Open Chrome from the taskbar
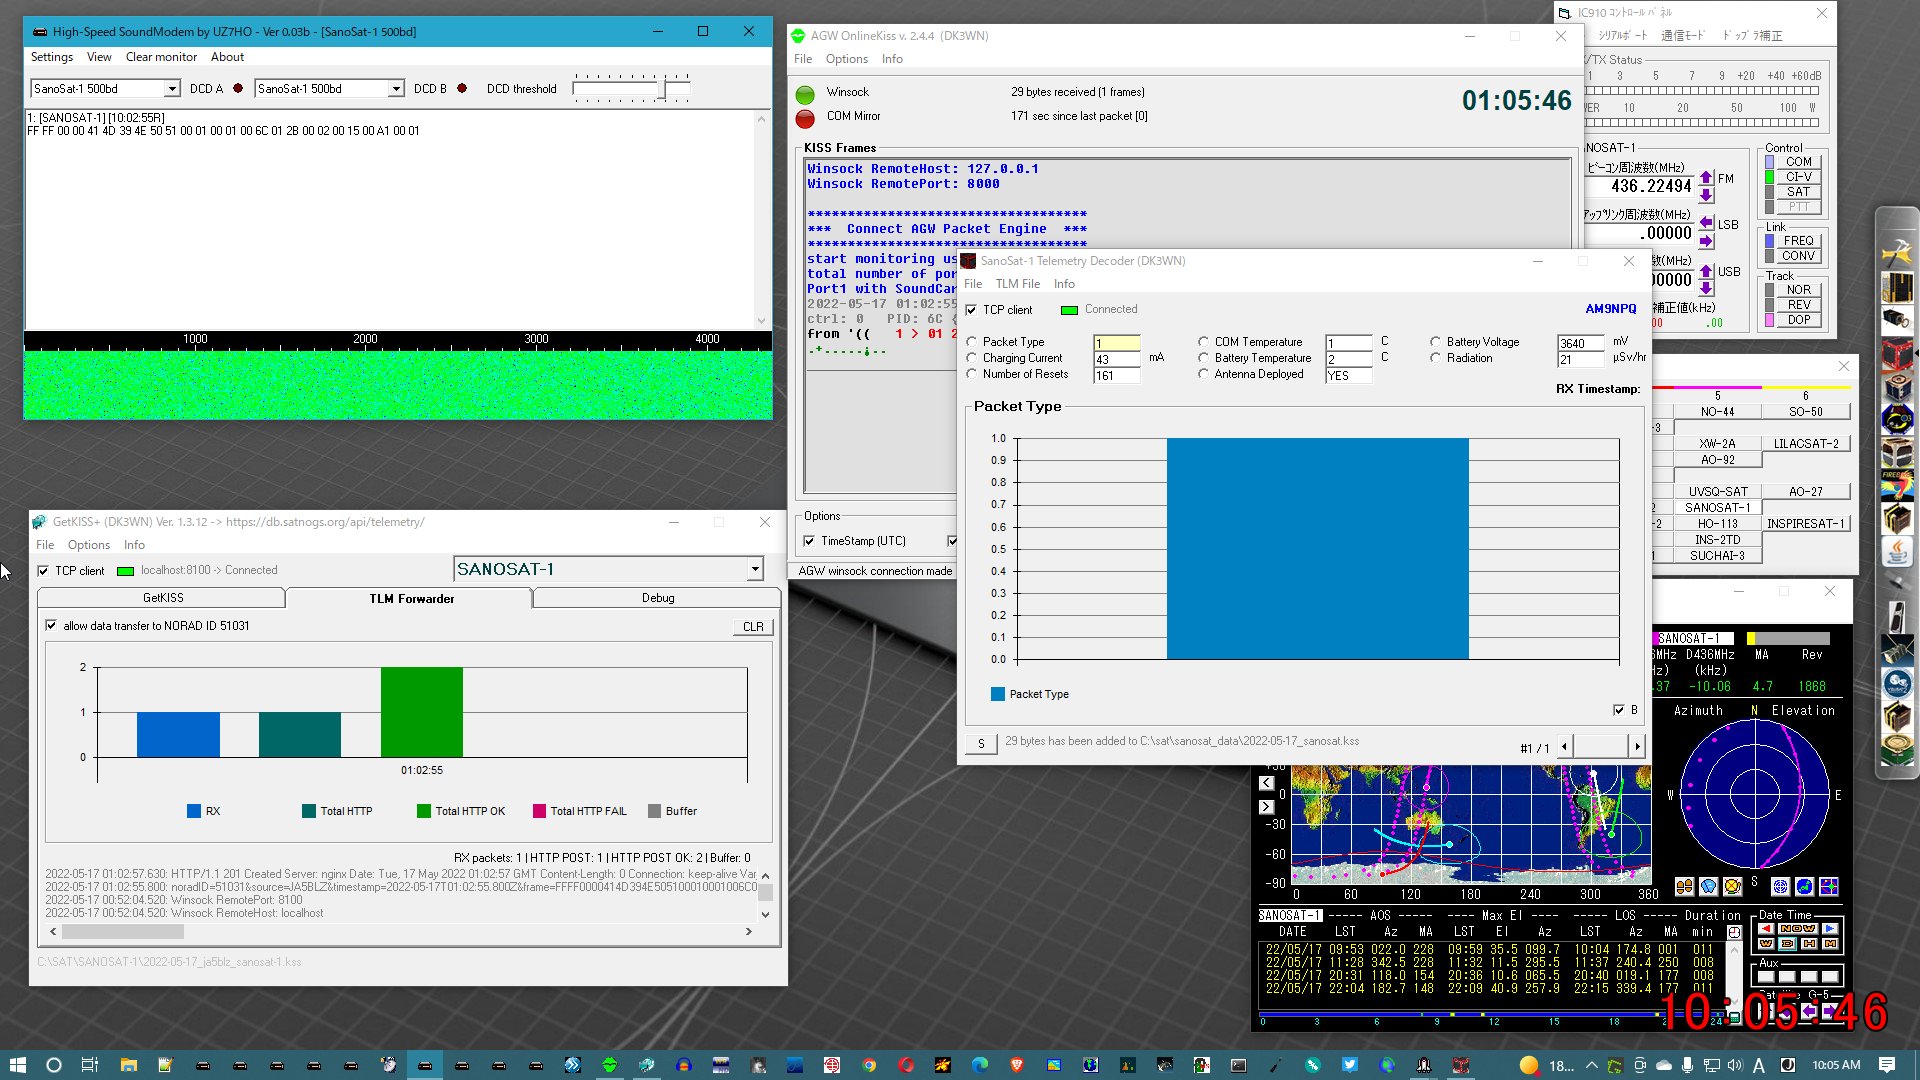The height and width of the screenshot is (1080, 1920). coord(869,1065)
